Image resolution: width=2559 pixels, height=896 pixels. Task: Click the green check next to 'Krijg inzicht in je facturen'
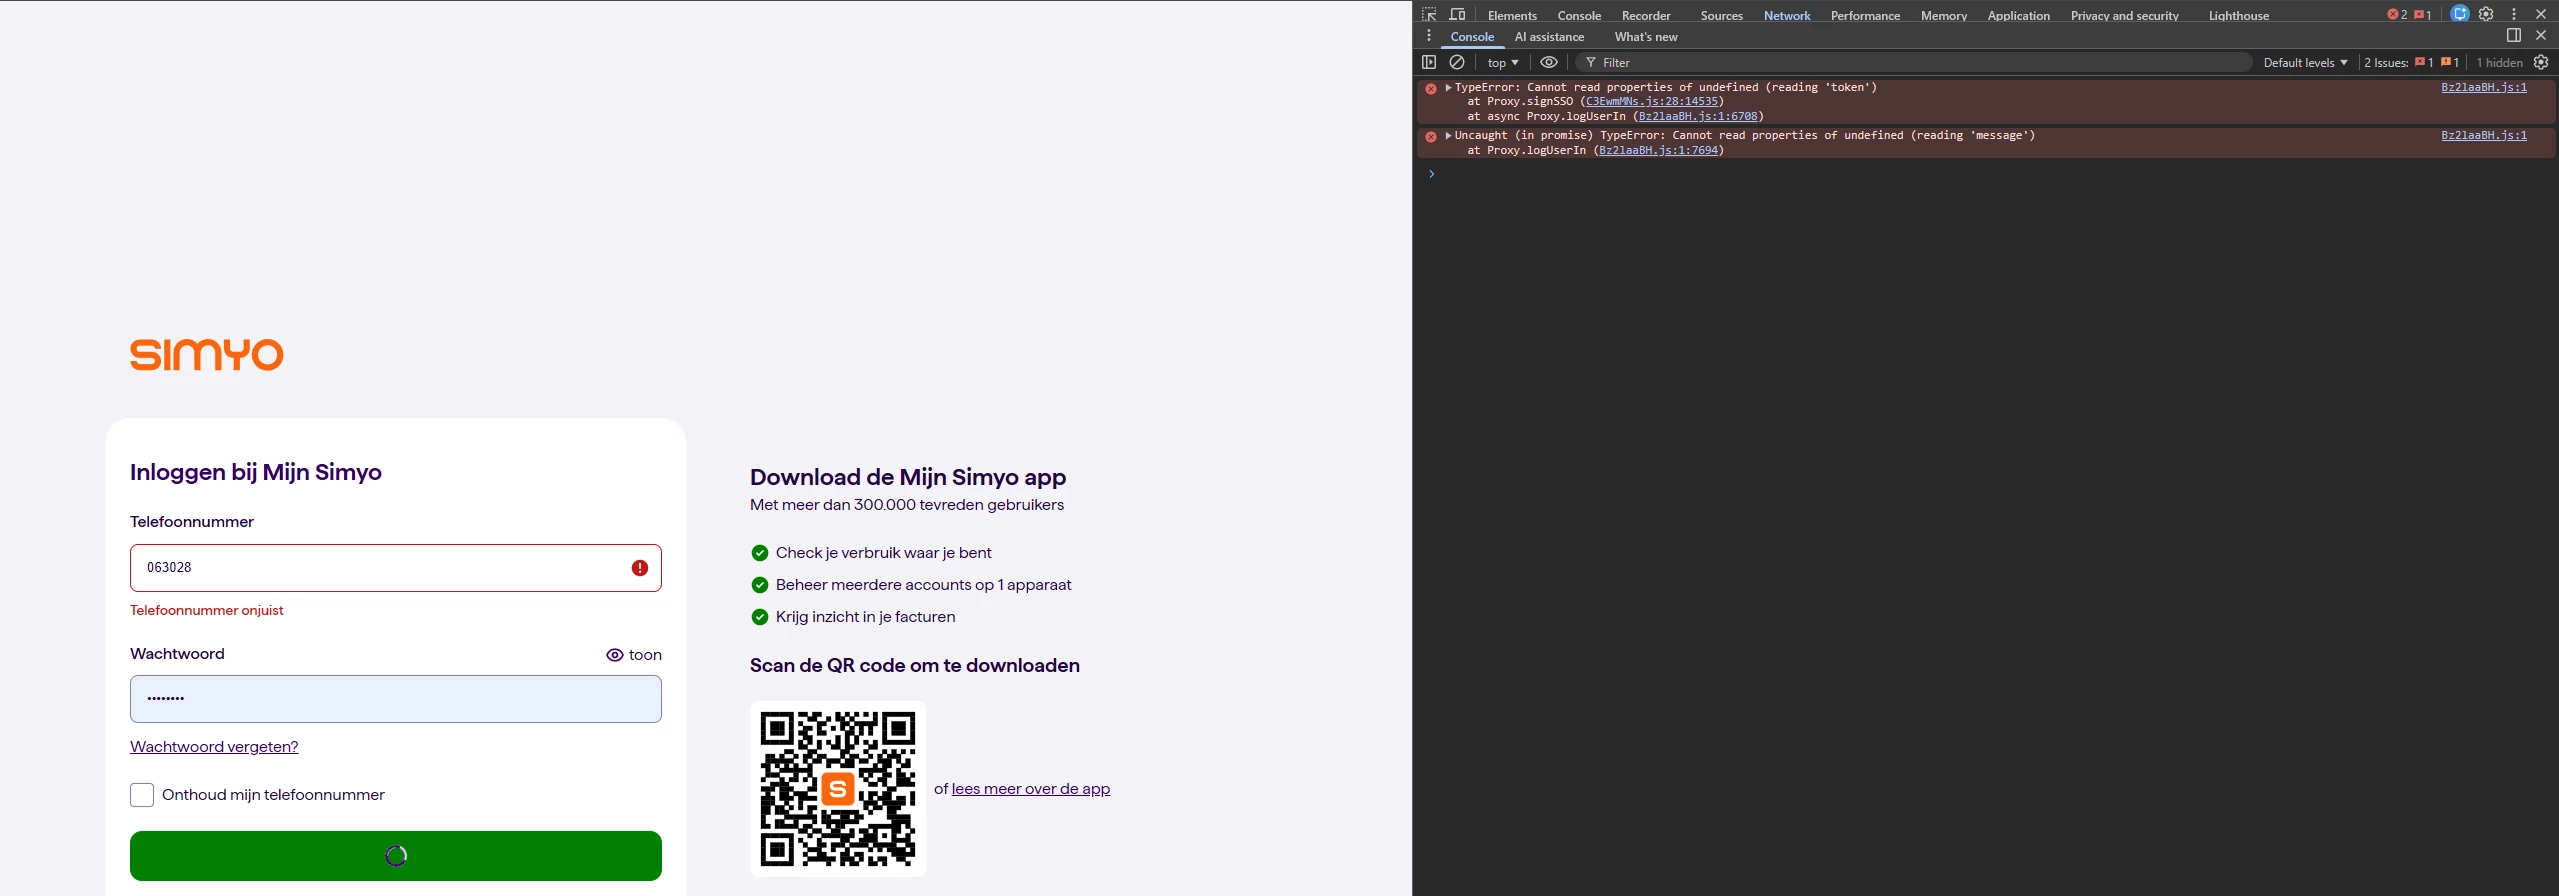[760, 617]
